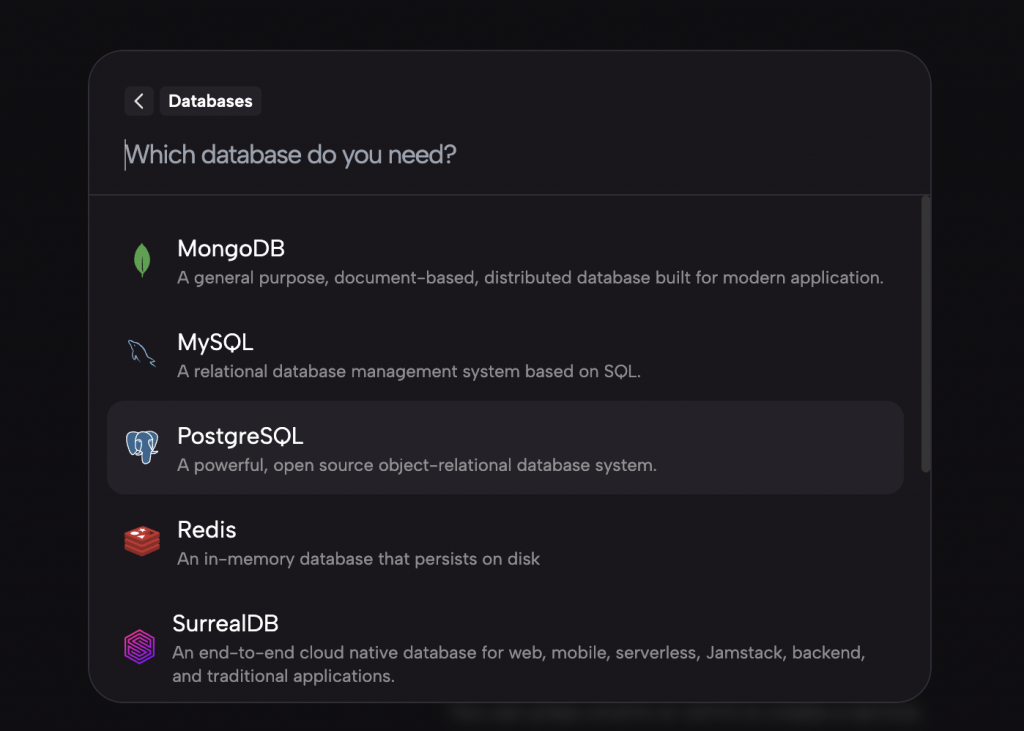1024x731 pixels.
Task: Click the MongoDB green leaf icon
Action: pos(142,260)
